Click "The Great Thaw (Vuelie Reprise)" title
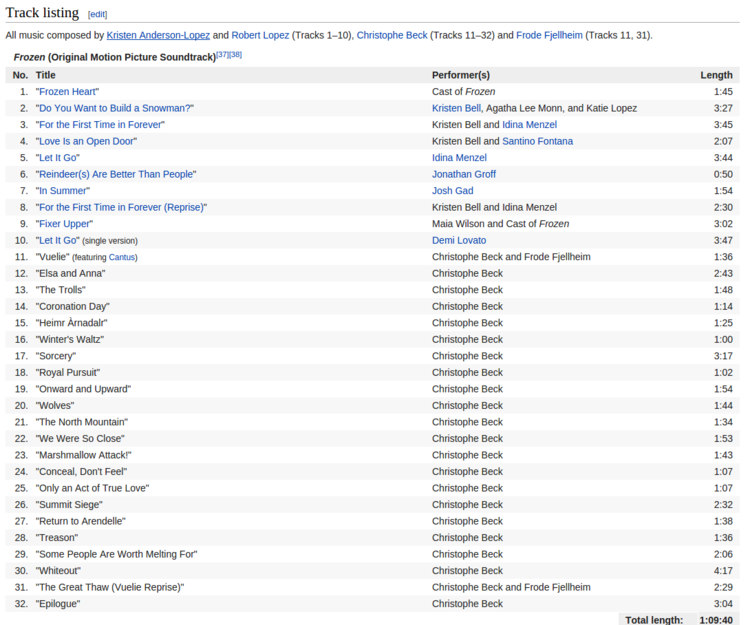The height and width of the screenshot is (625, 750). [110, 587]
